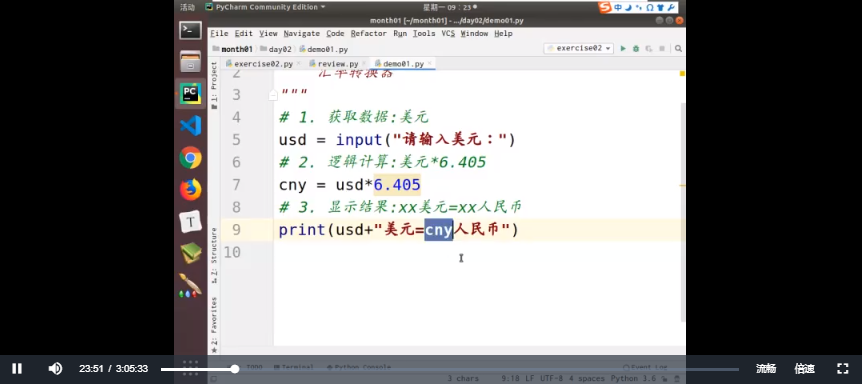
Task: Switch to the review.py tab
Action: coord(334,64)
